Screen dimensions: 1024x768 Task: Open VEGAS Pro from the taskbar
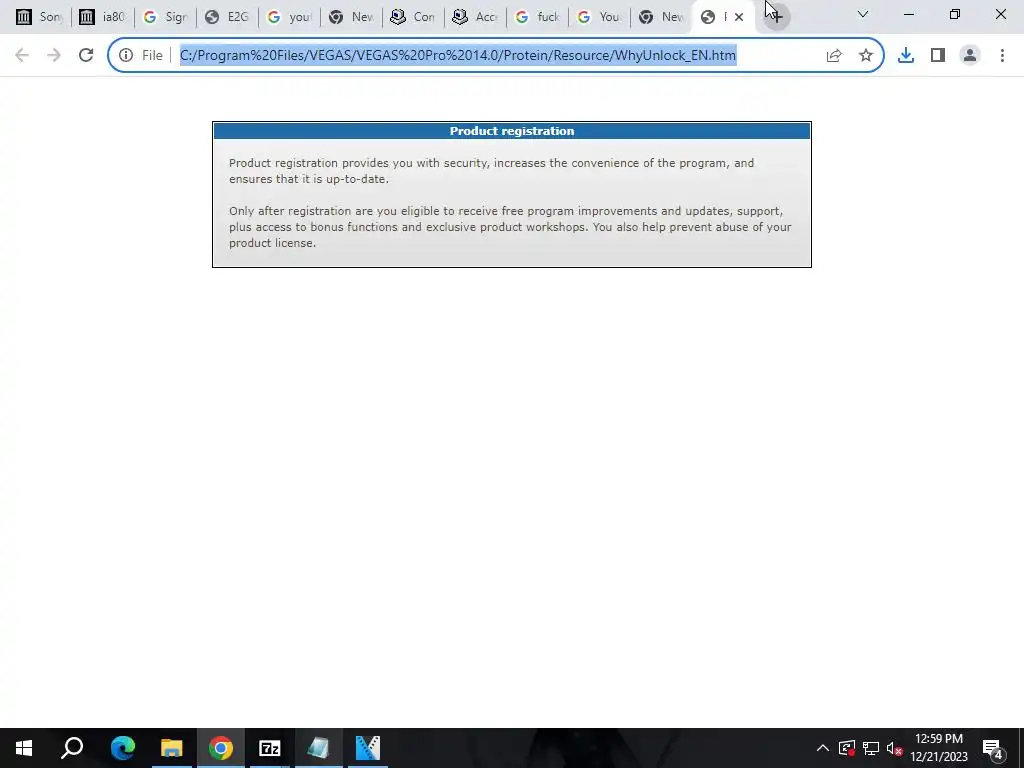[x=368, y=748]
